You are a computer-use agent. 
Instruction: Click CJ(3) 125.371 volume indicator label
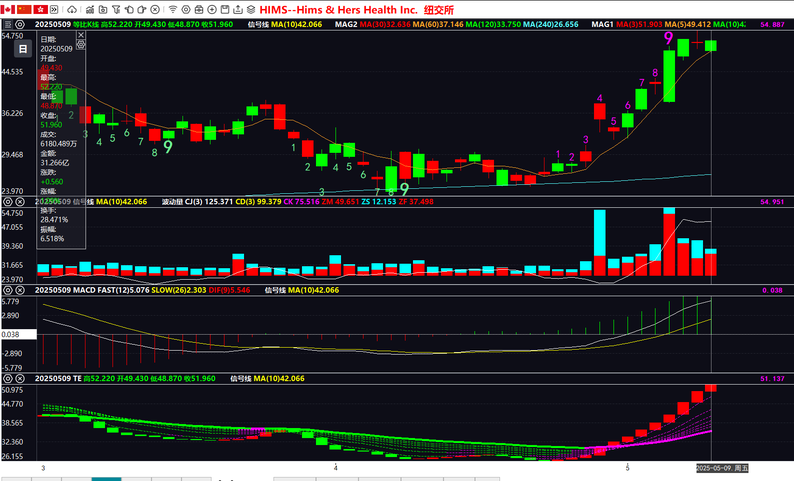click(208, 202)
